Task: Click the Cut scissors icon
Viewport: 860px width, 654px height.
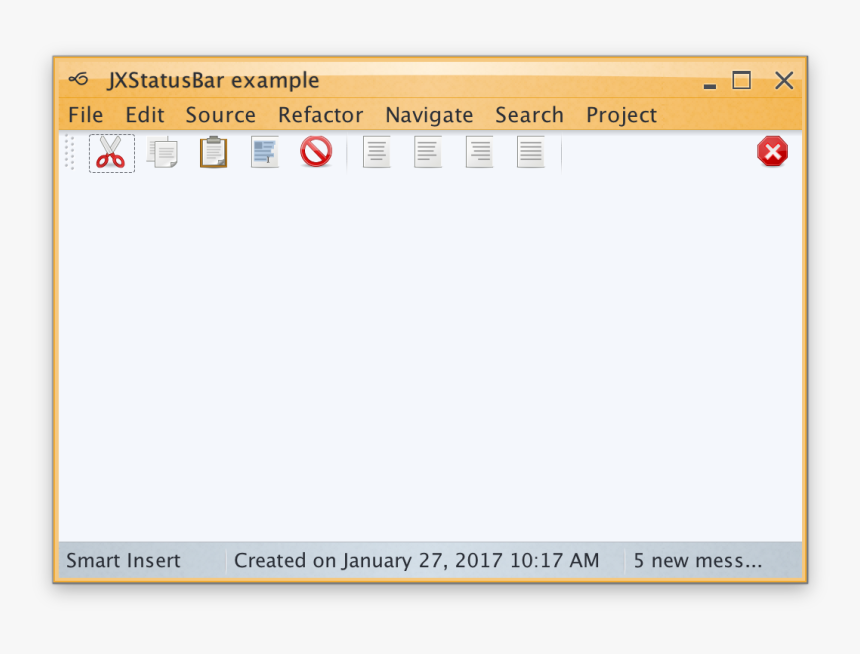Action: click(x=111, y=153)
